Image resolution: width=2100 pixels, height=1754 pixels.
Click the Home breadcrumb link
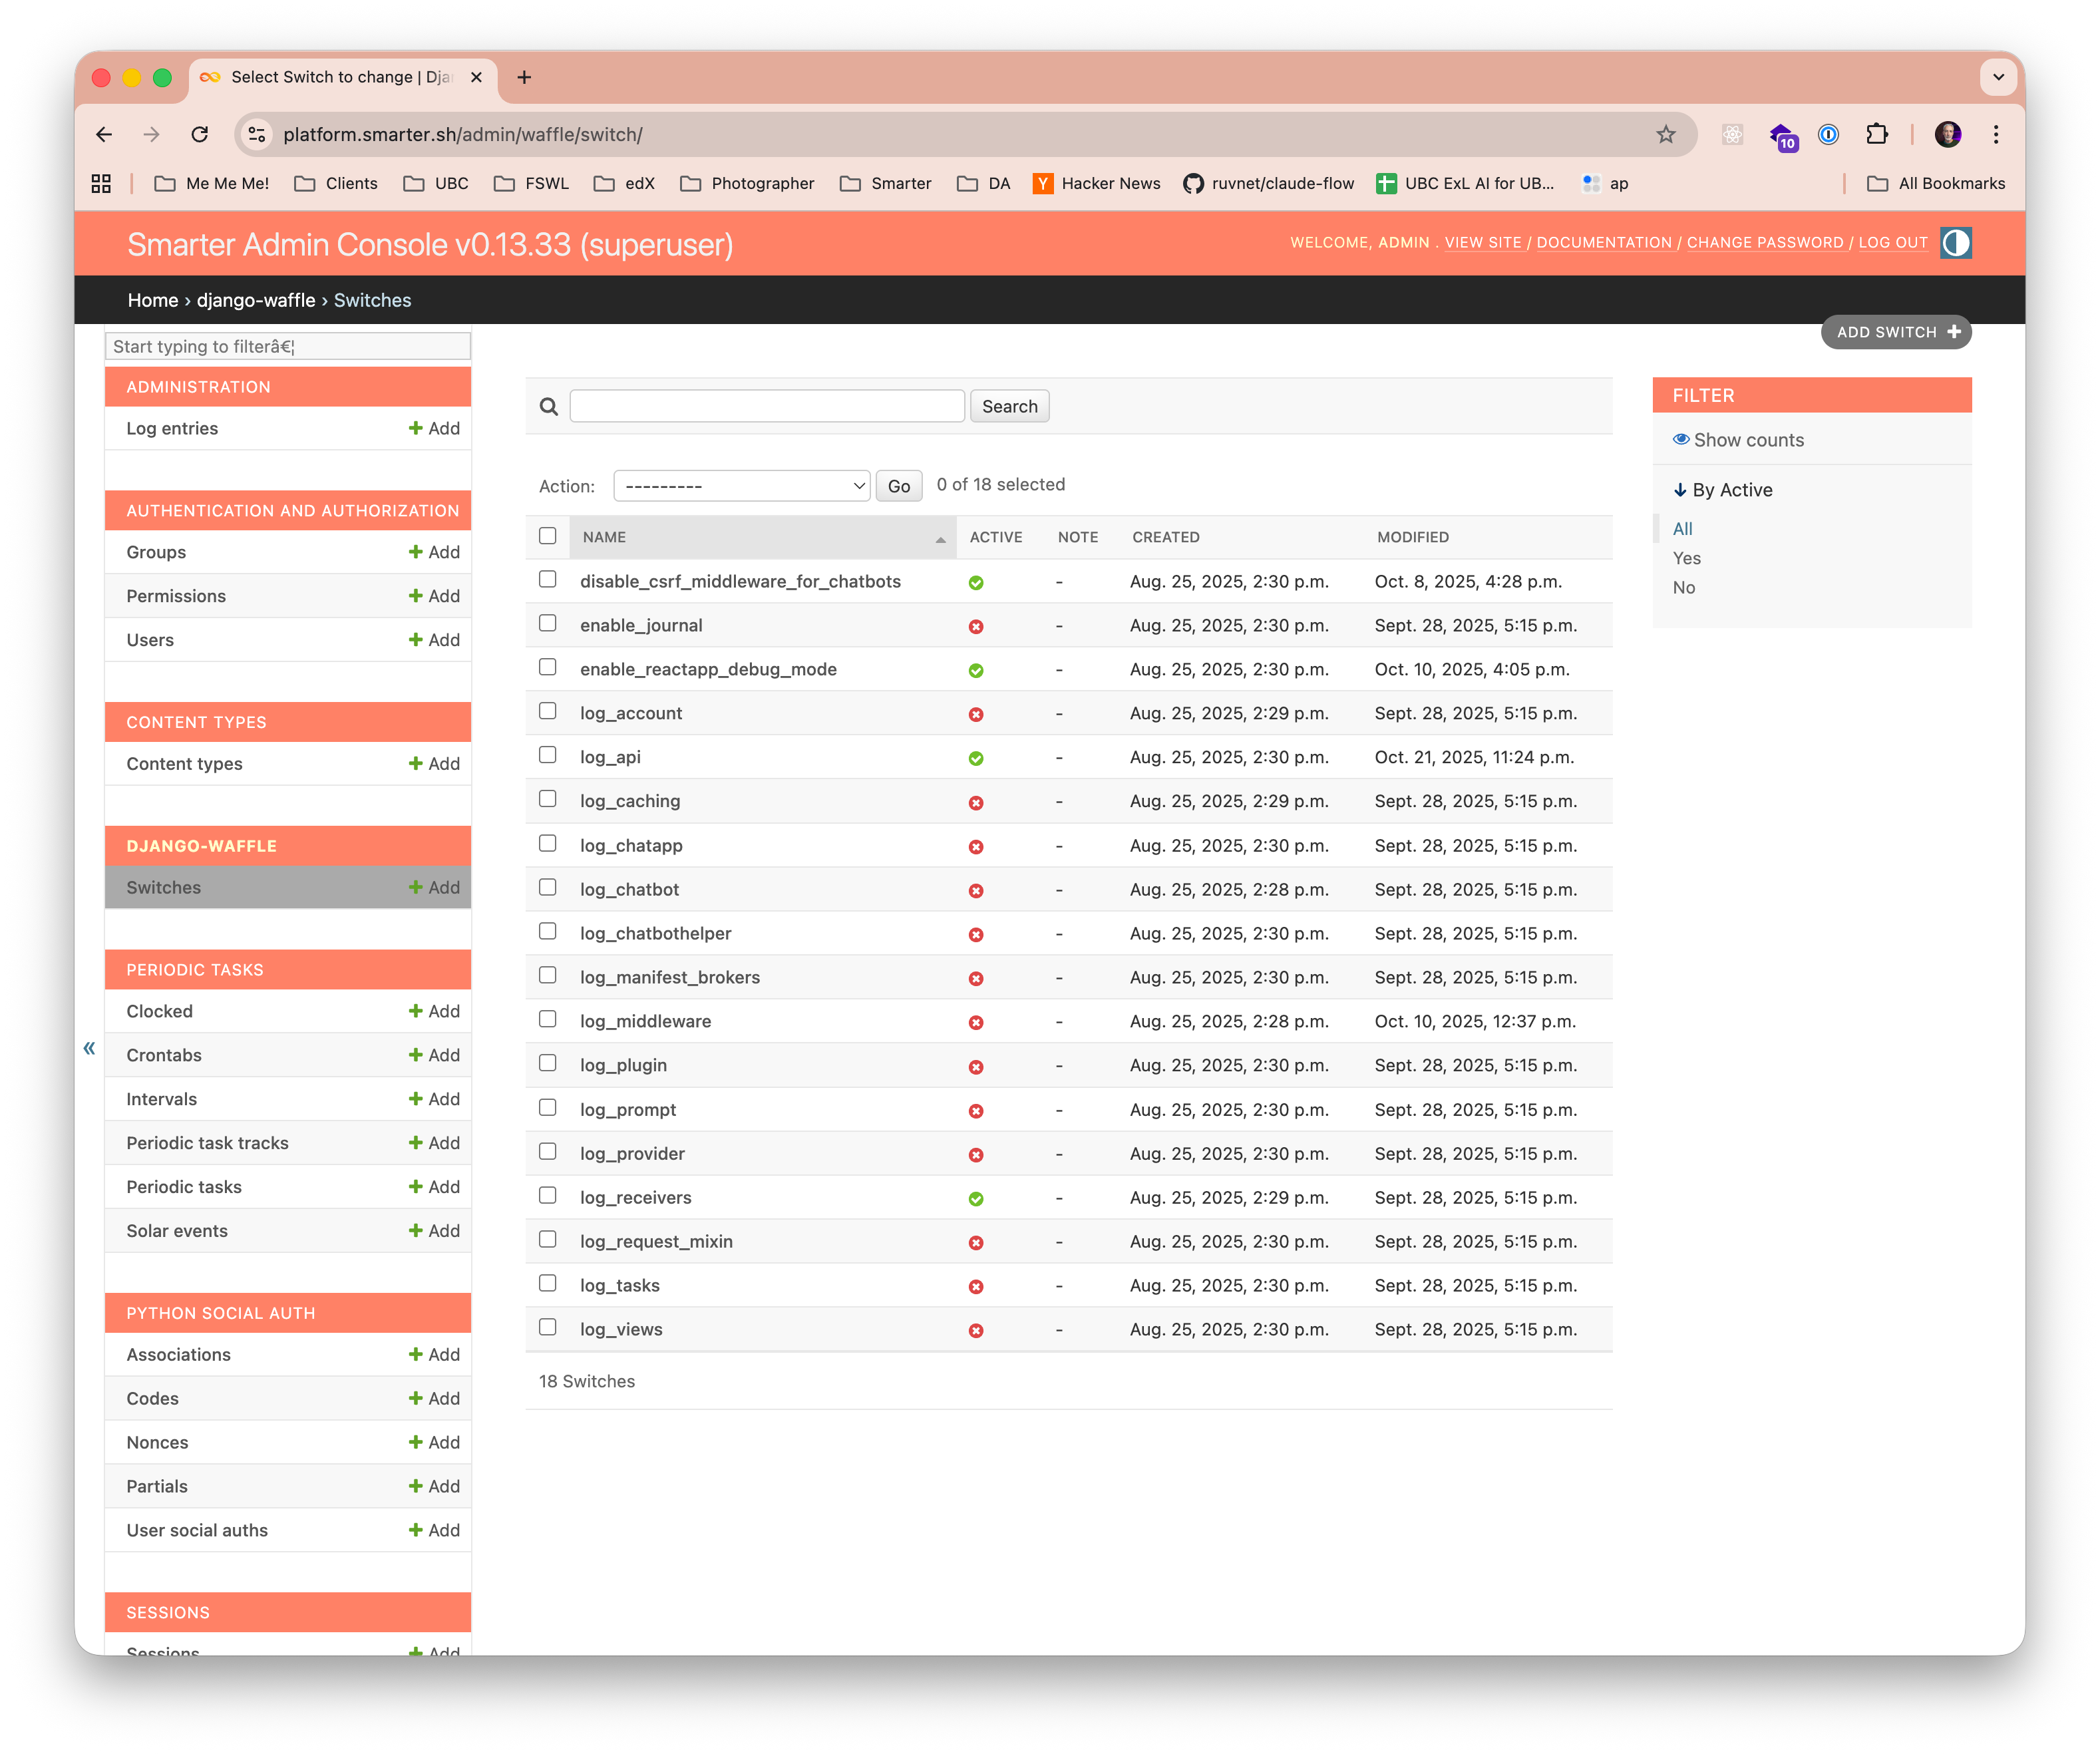tap(152, 300)
